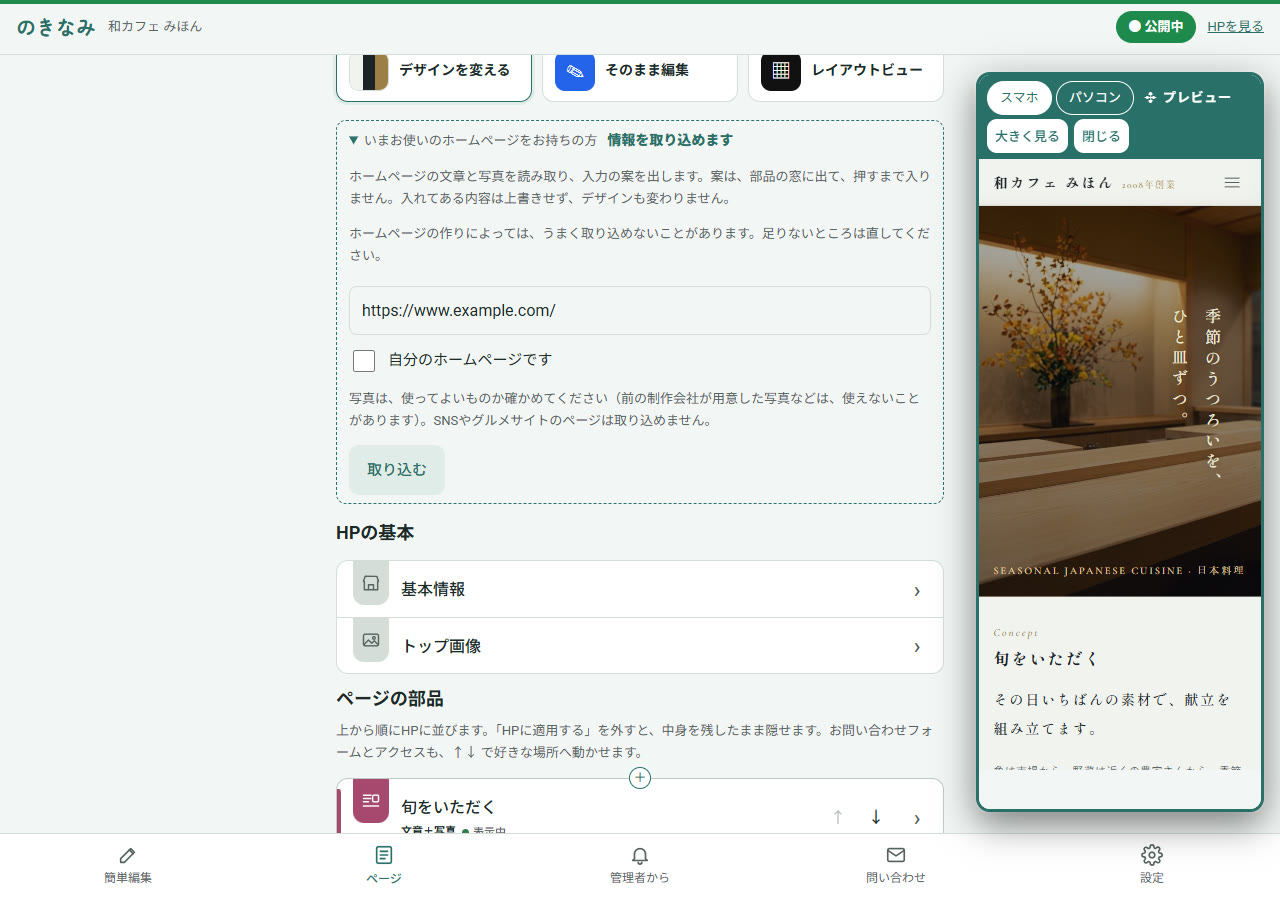Click the preview hero flower image
The image size is (1280, 900).
point(1120,401)
